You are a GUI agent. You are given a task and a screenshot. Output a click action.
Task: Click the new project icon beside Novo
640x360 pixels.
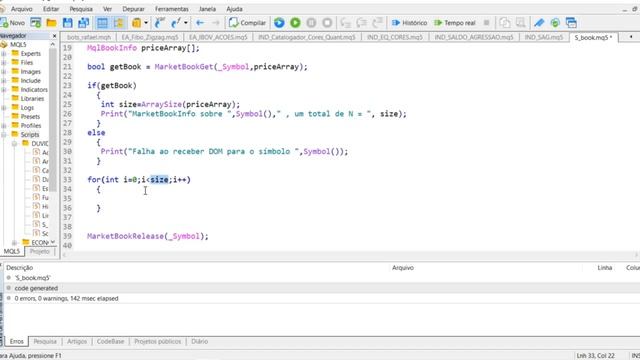tap(36, 23)
